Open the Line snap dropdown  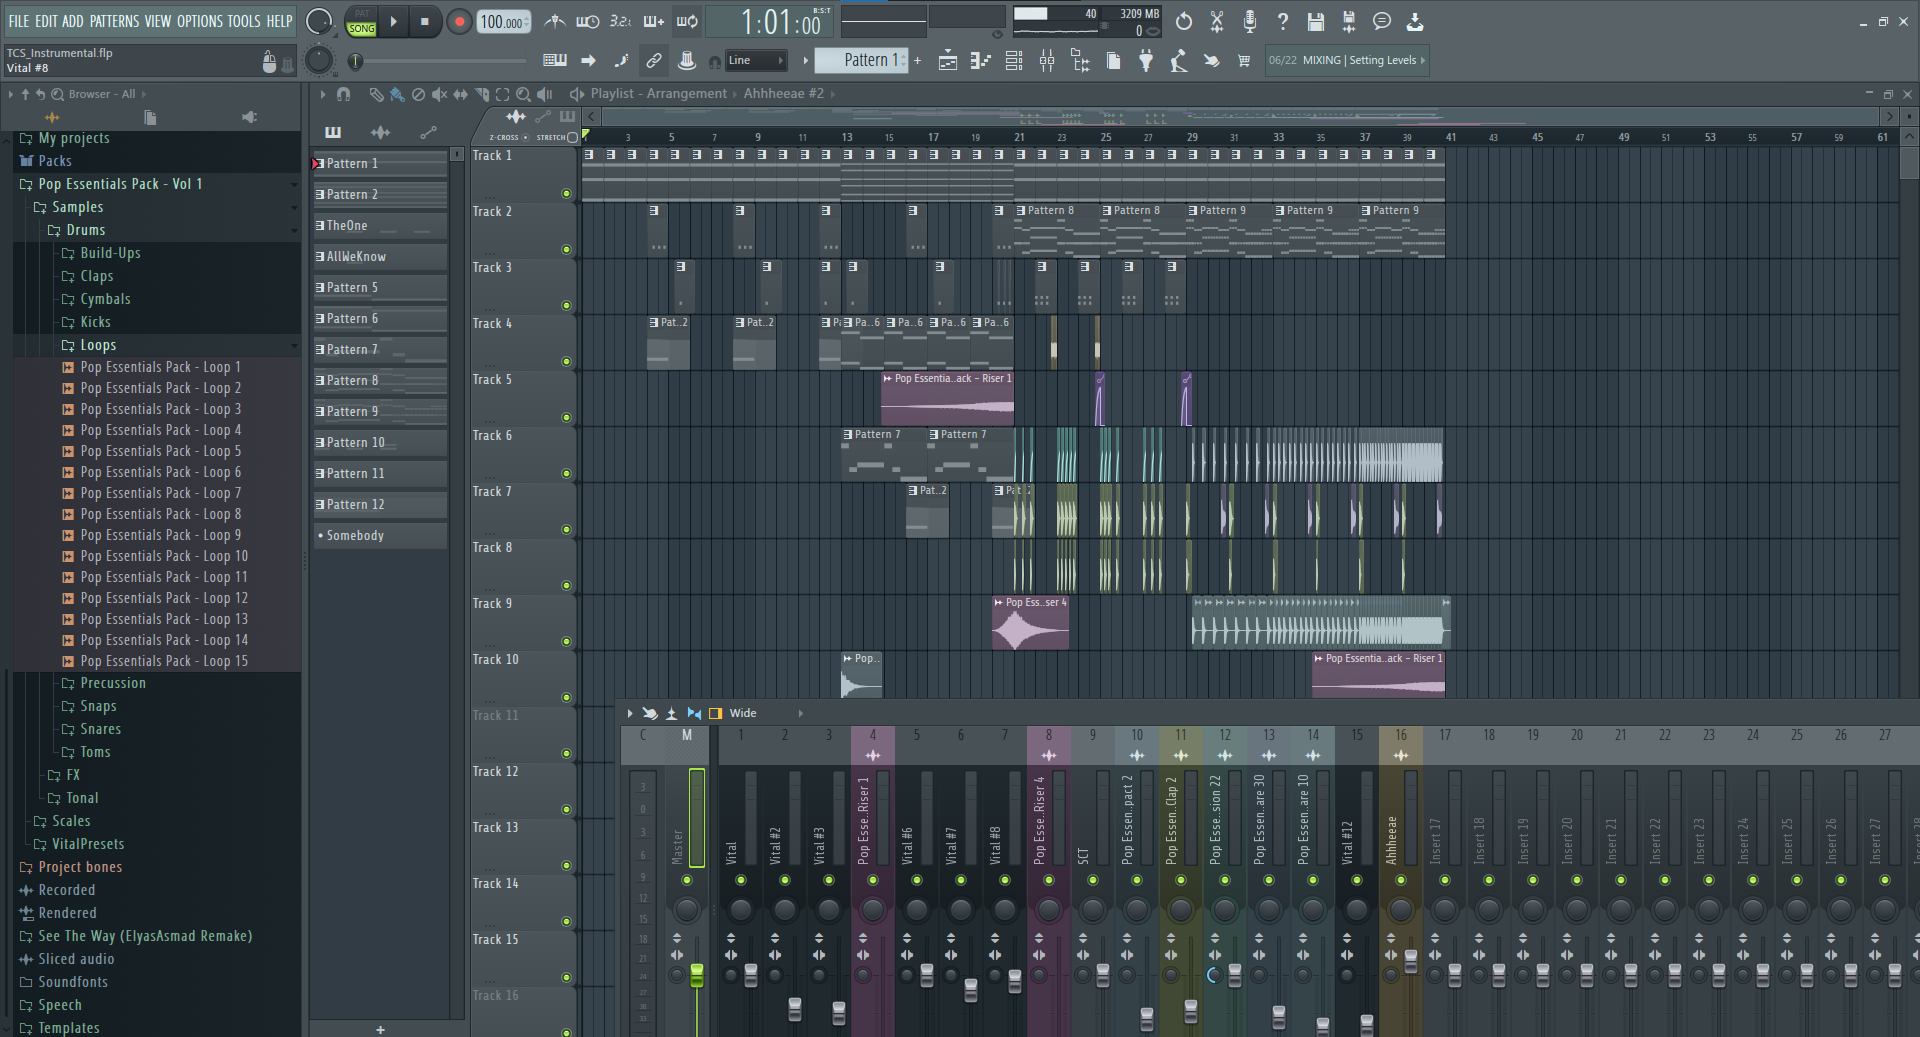click(756, 61)
